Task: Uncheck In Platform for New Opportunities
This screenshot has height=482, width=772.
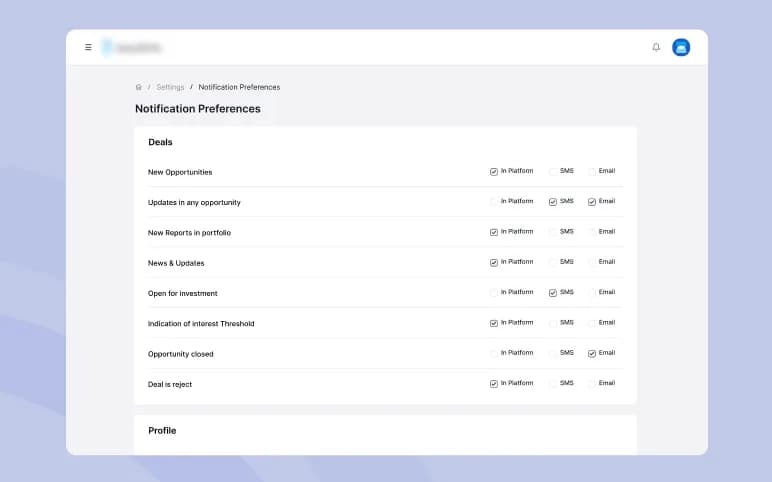Action: [x=494, y=172]
